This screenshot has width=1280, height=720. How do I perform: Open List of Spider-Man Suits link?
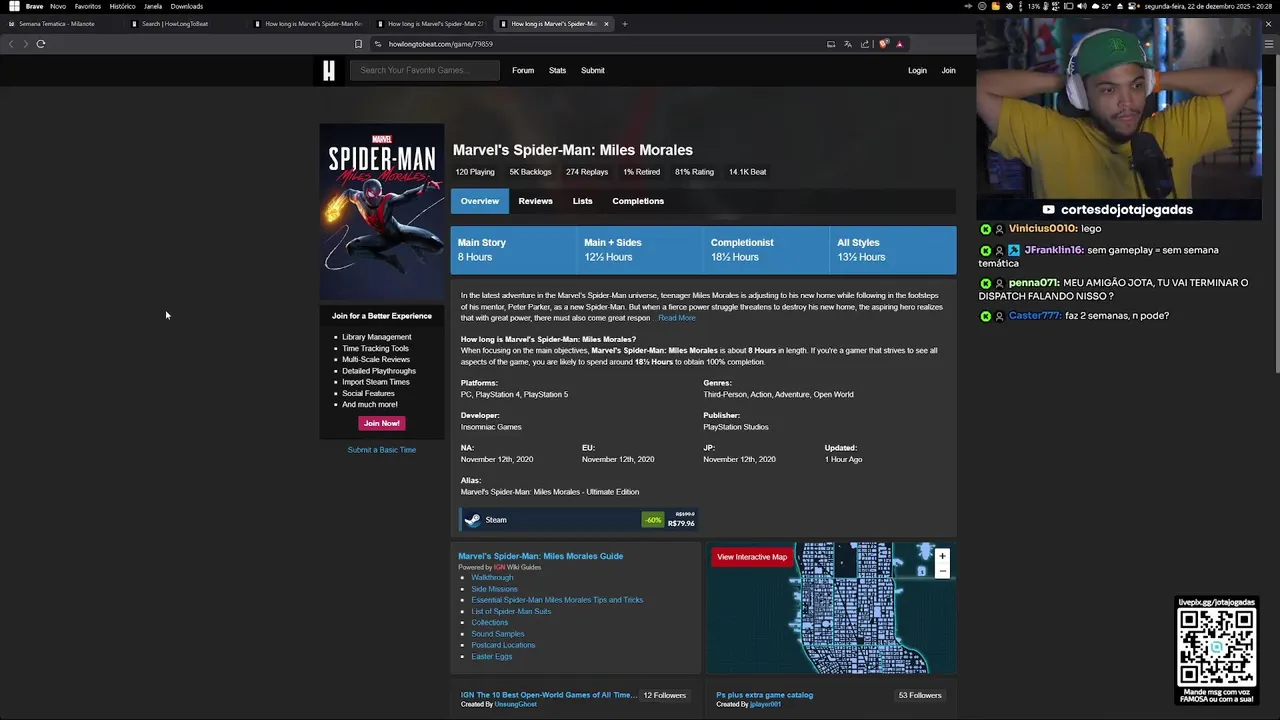[x=511, y=611]
